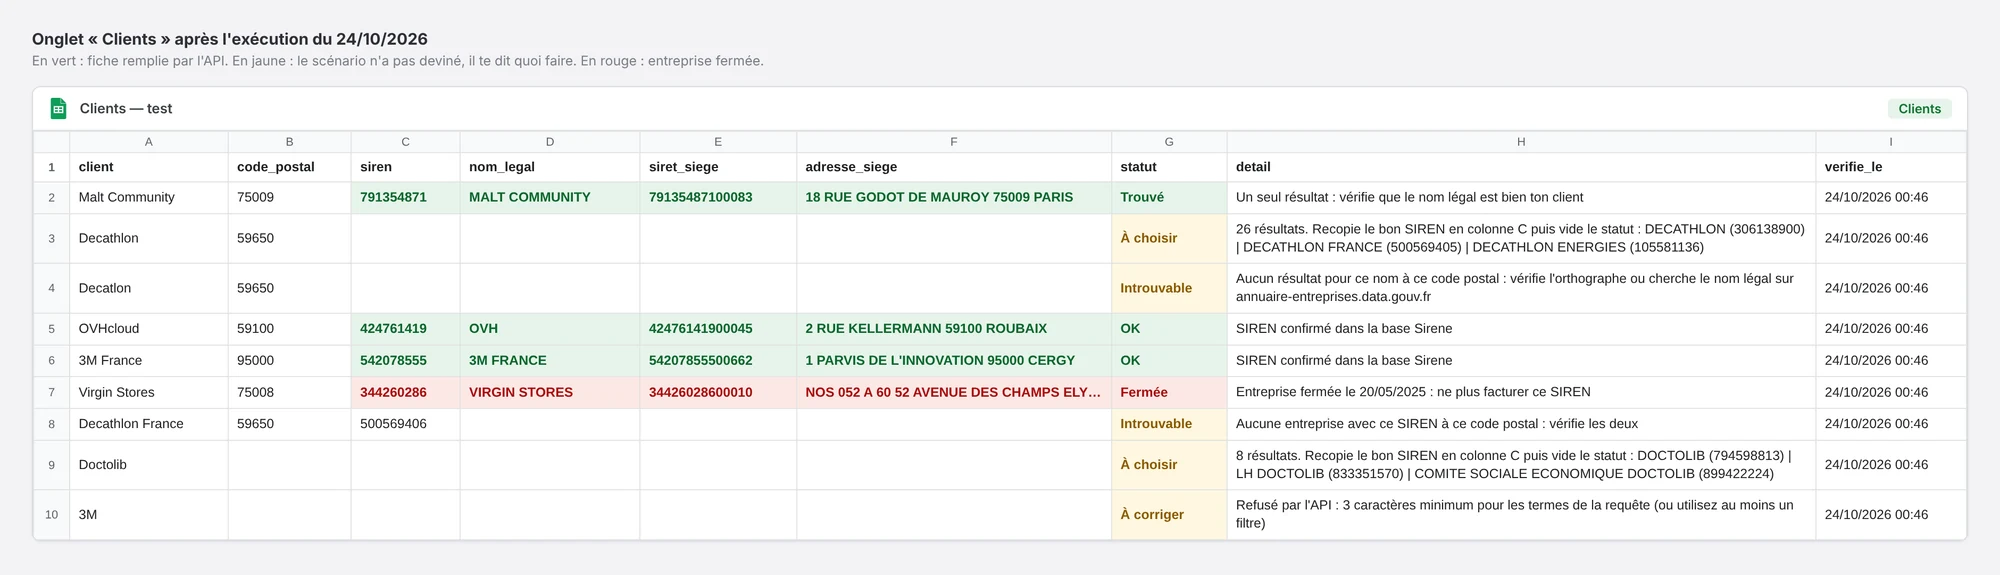Select the '3M' client cell in row 10

[149, 514]
